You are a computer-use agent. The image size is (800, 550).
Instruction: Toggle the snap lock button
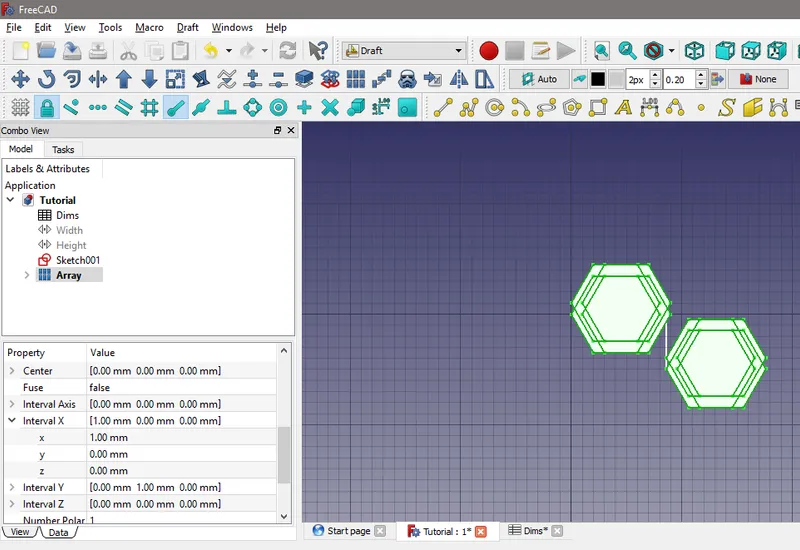(46, 107)
